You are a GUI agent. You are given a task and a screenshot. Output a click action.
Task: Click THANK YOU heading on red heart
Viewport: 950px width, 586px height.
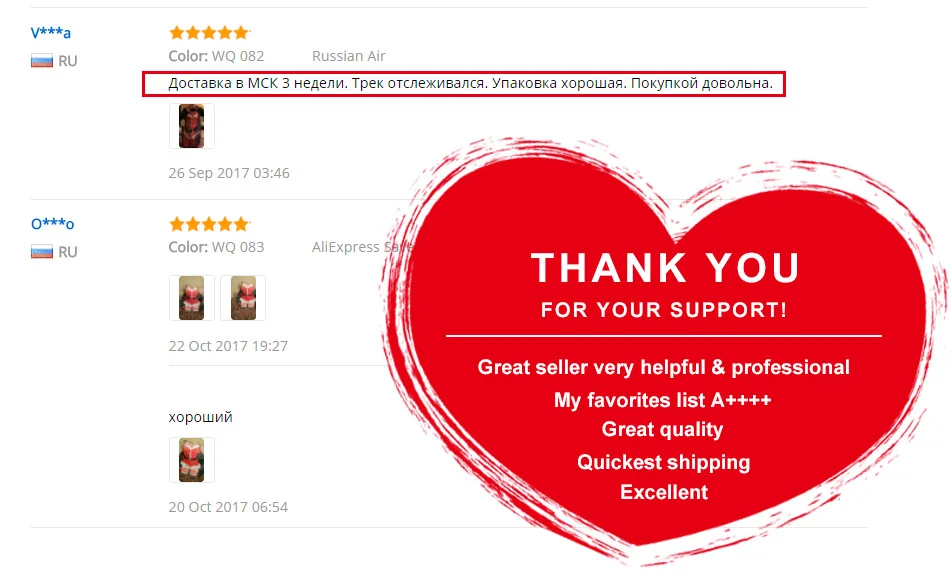[665, 268]
